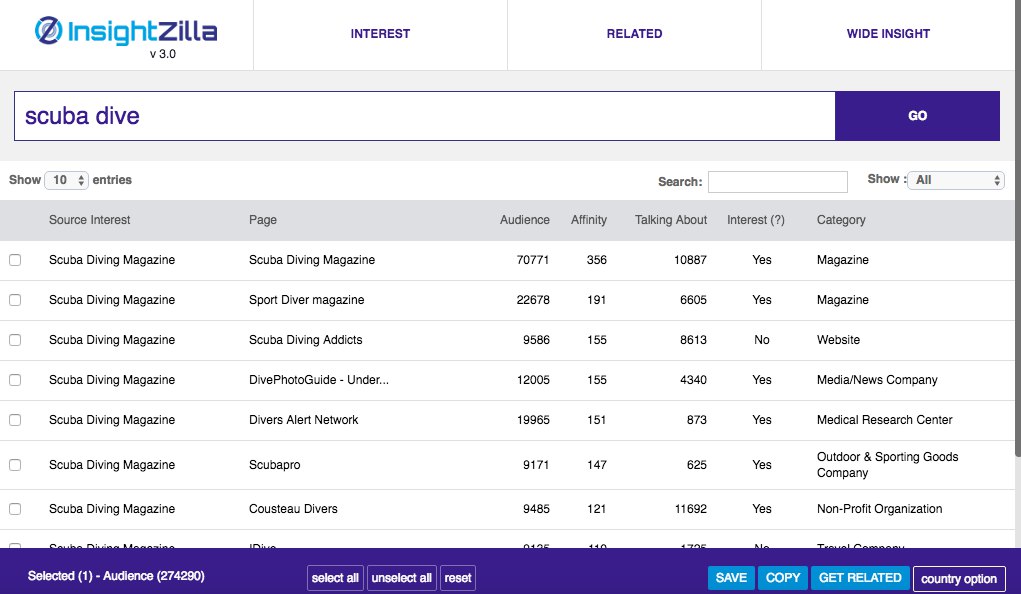Open the RELATED tab

coord(634,34)
